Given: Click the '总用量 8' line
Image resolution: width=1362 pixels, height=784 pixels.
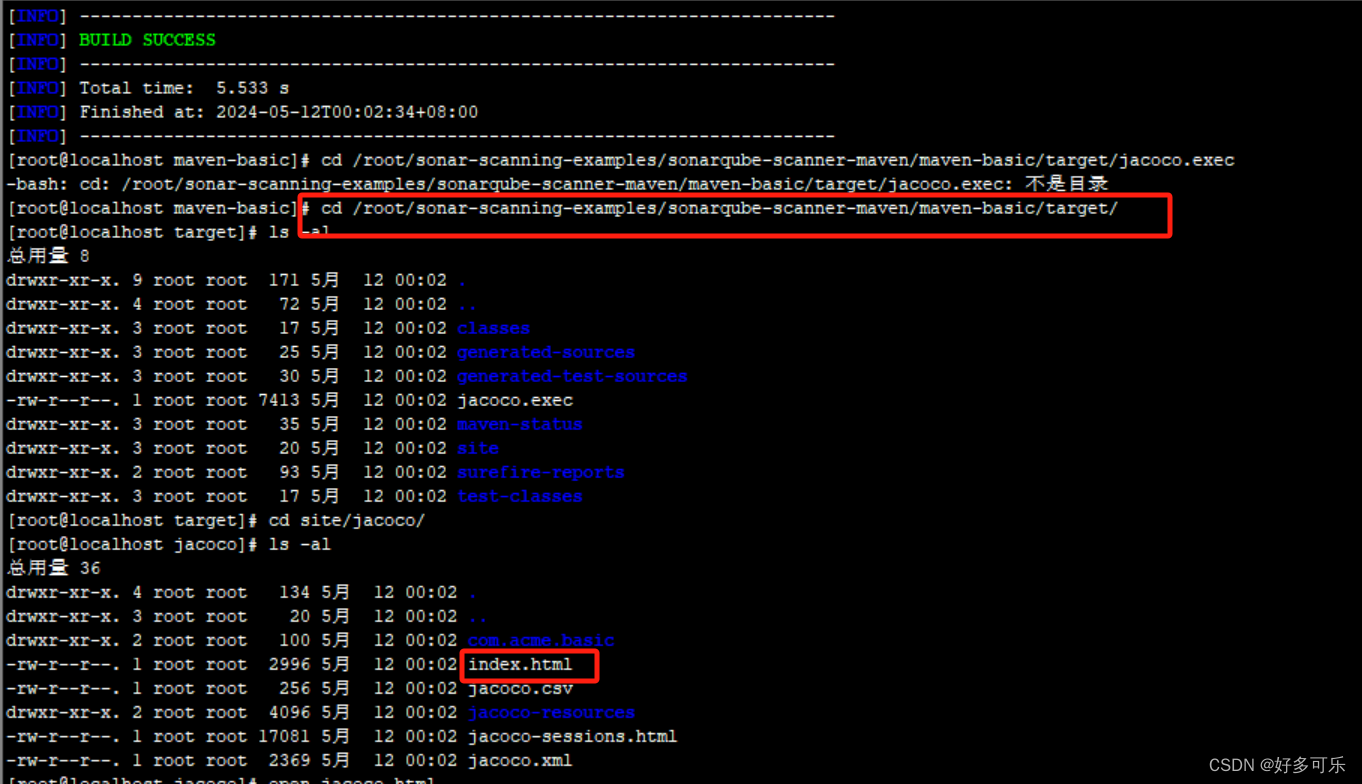Looking at the screenshot, I should [48, 256].
